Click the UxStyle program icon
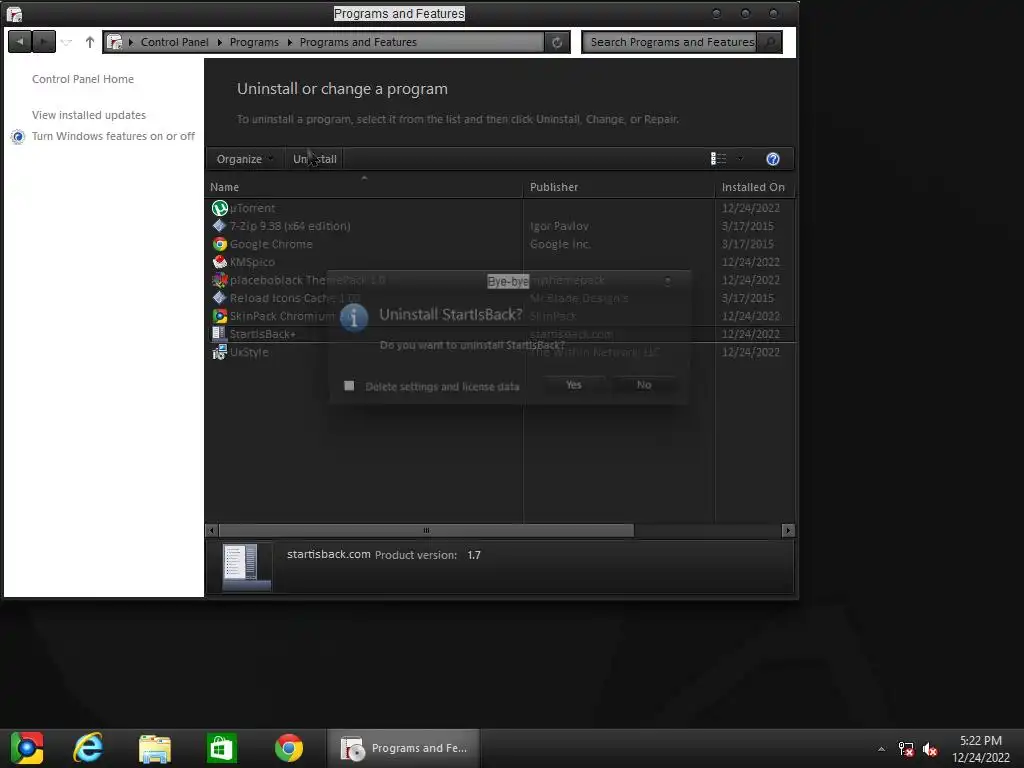 219,352
